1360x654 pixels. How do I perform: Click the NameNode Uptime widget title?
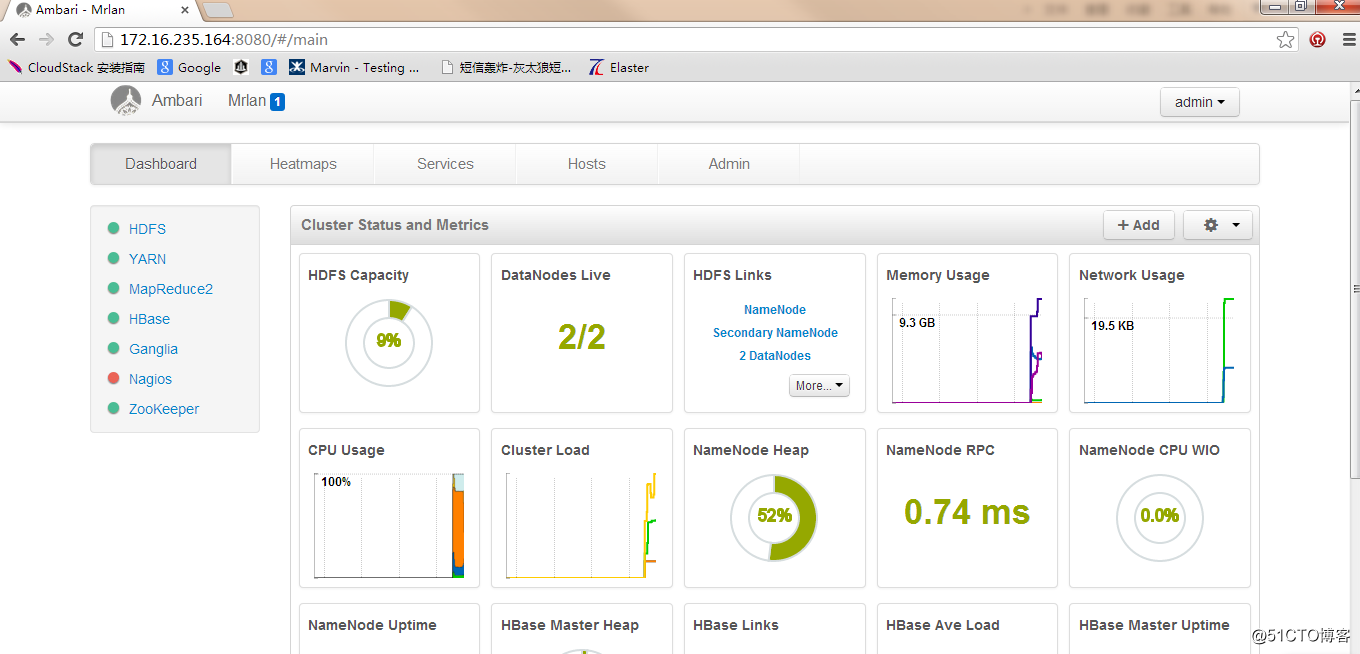pyautogui.click(x=372, y=625)
